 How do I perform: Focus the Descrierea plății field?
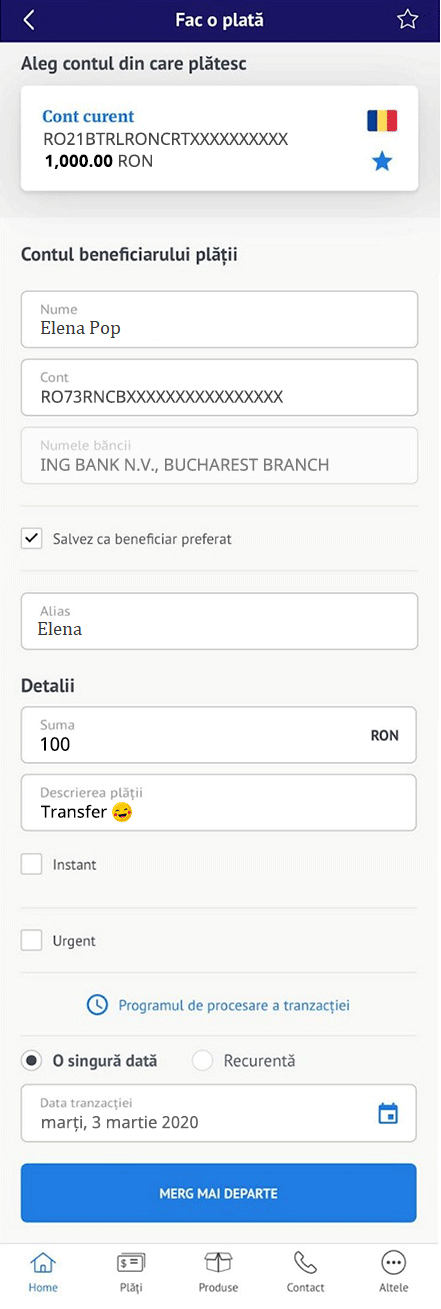219,802
